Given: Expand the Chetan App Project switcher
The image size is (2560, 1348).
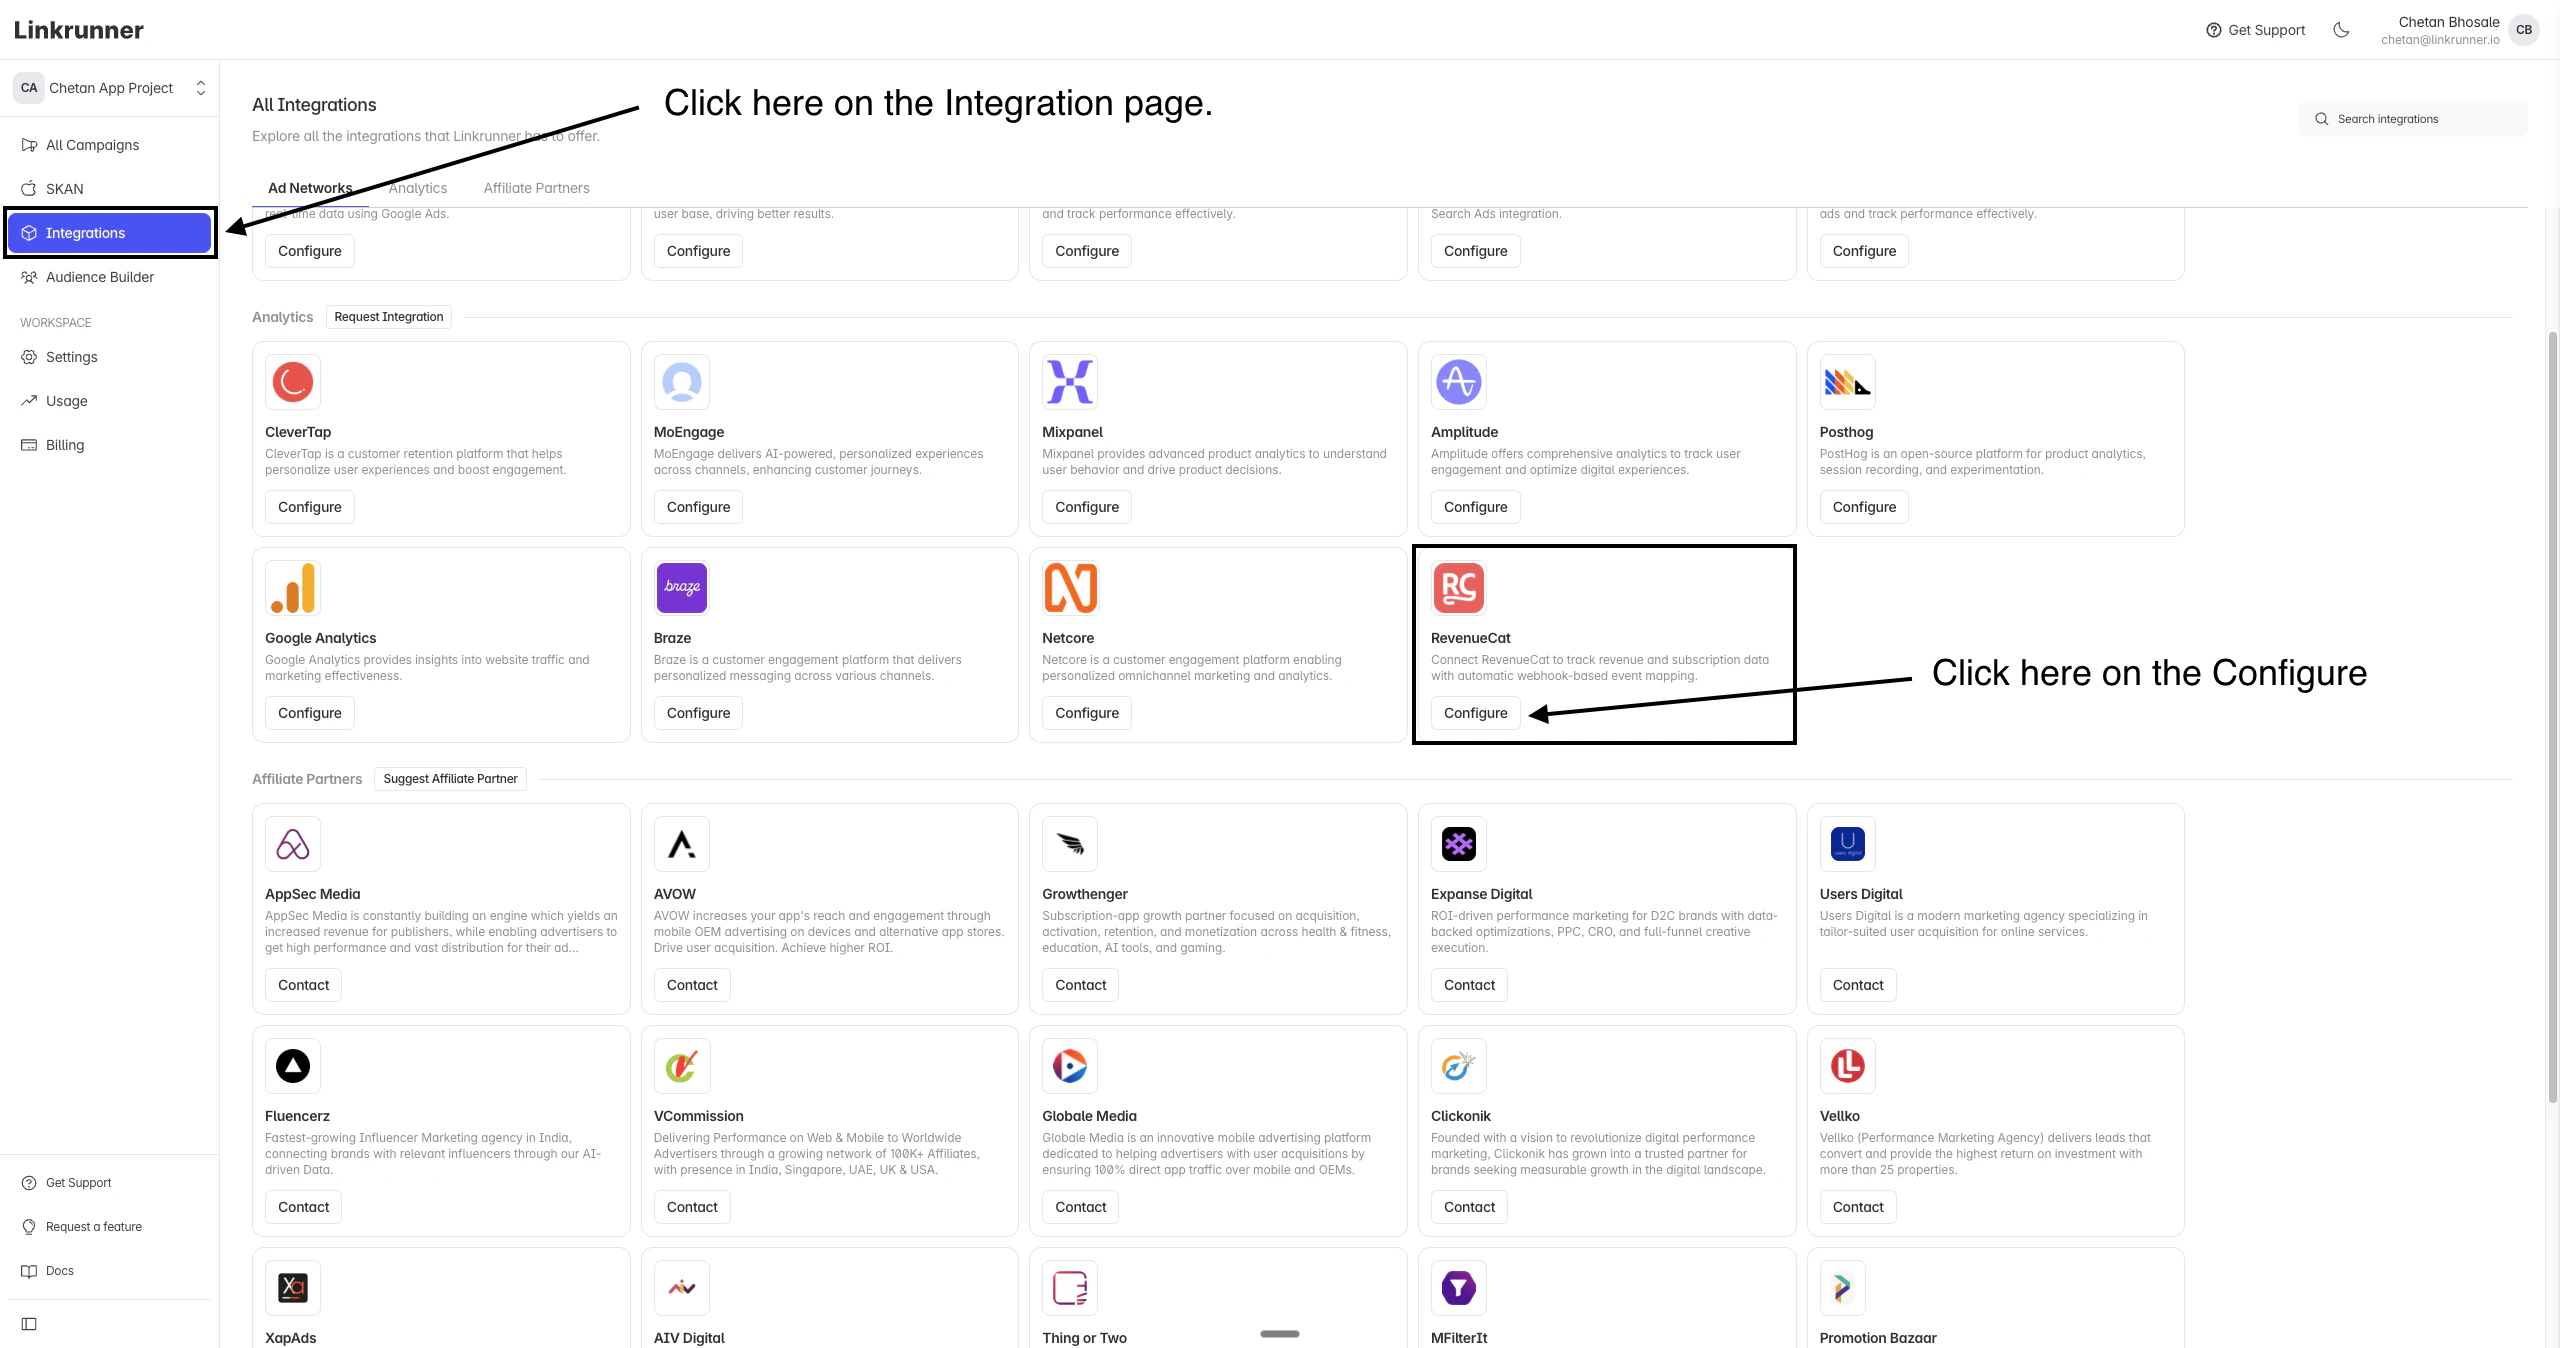Looking at the screenshot, I should click(x=199, y=87).
